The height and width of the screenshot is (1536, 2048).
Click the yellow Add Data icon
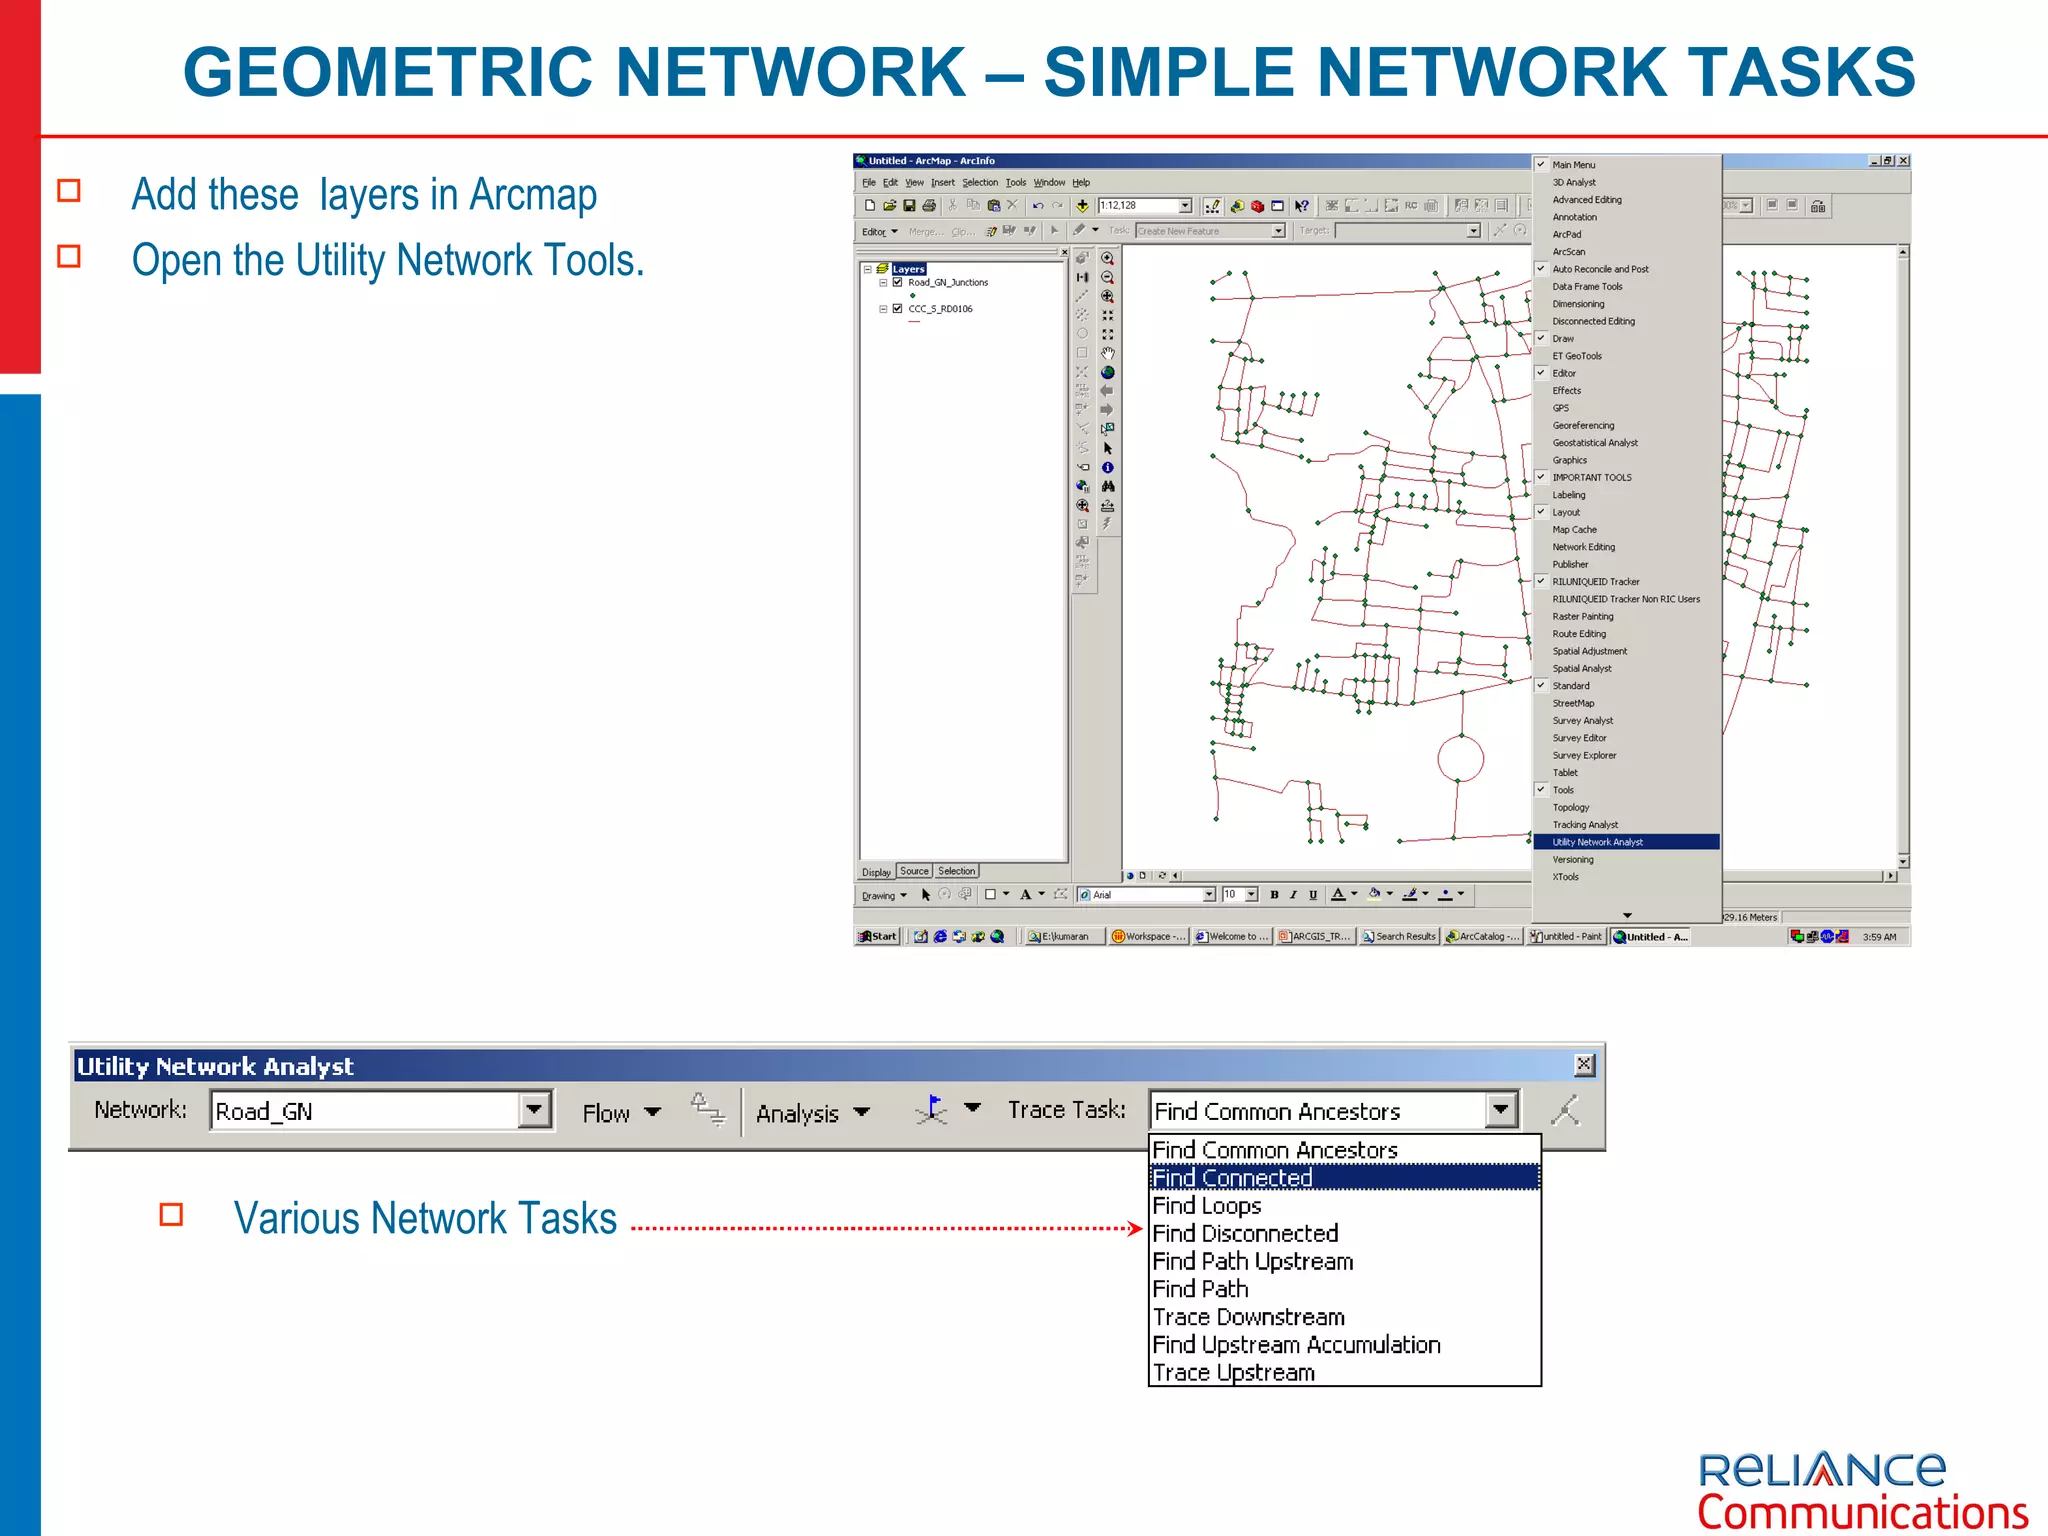coord(1082,206)
